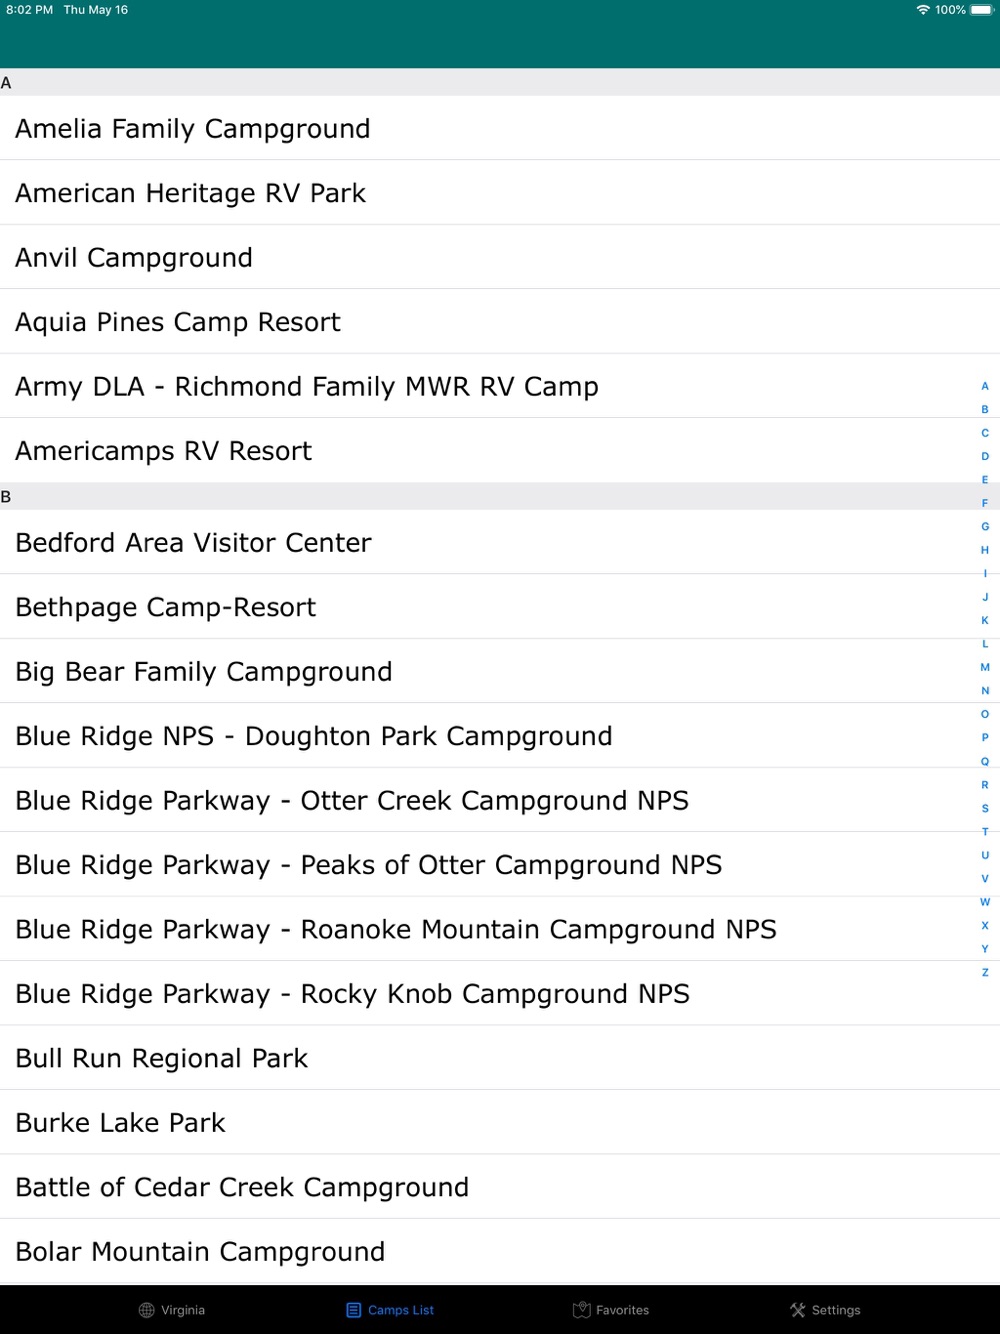
Task: Jump to letter M in index
Action: (985, 667)
